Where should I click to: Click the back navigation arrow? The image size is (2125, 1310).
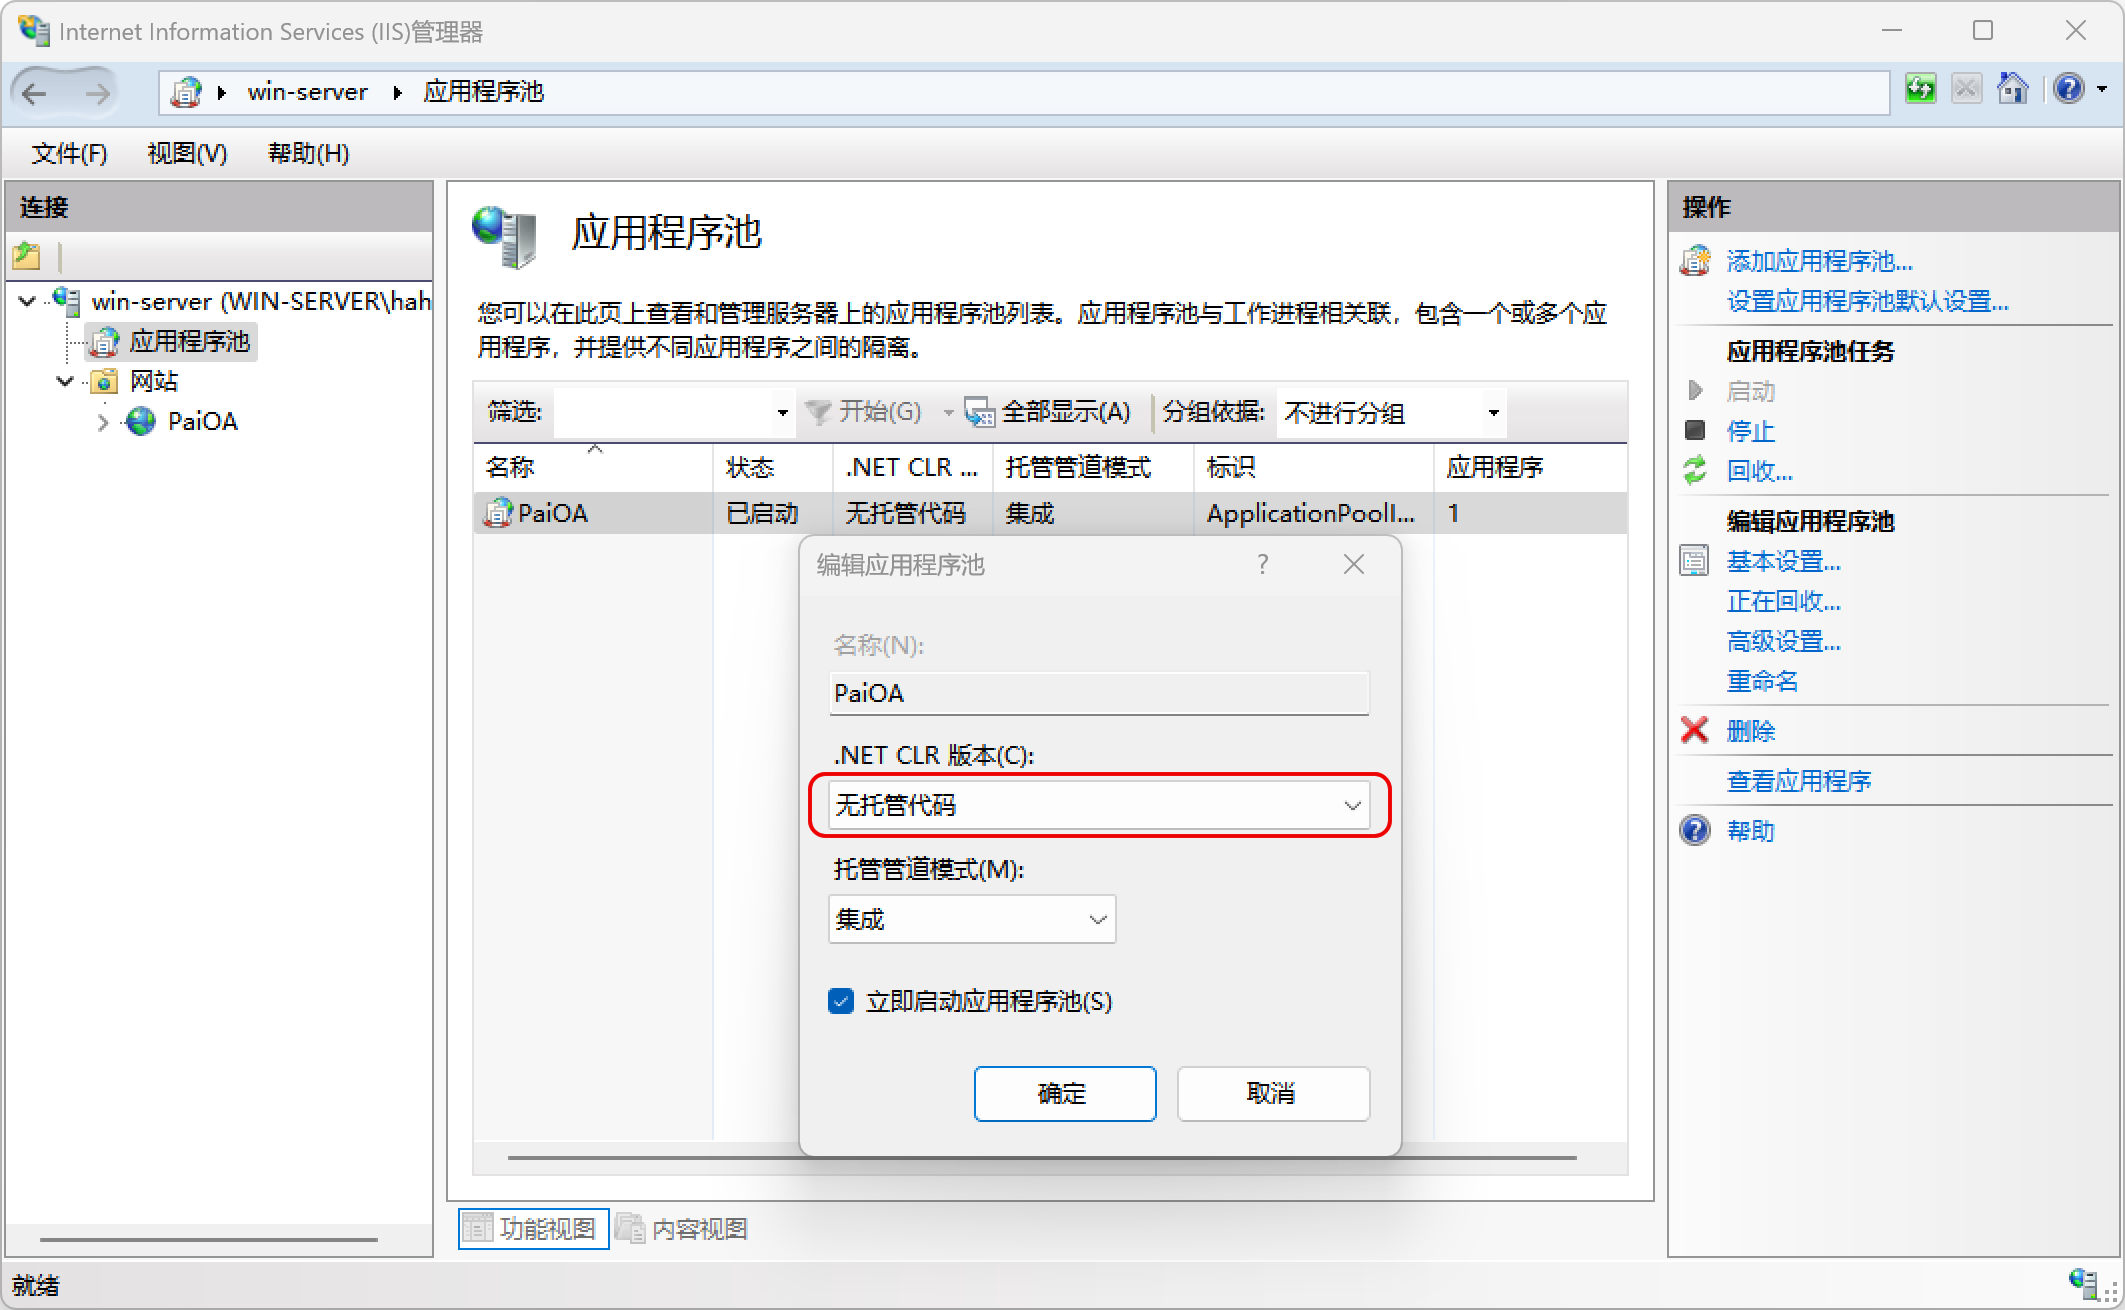35,93
